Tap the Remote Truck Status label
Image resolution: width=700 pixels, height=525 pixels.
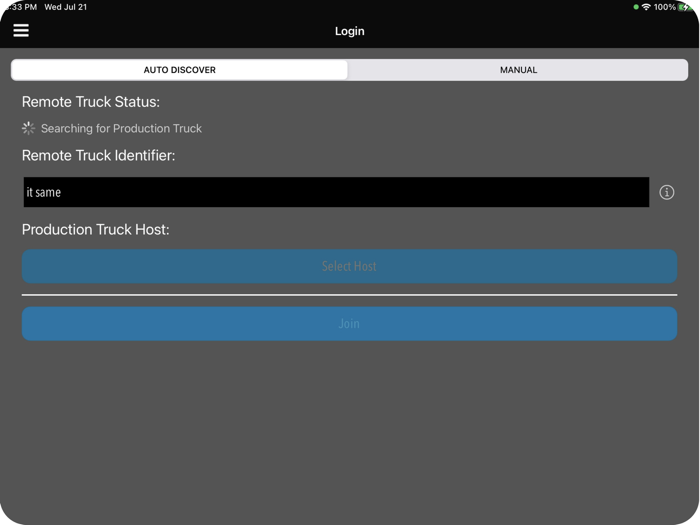coord(91,102)
